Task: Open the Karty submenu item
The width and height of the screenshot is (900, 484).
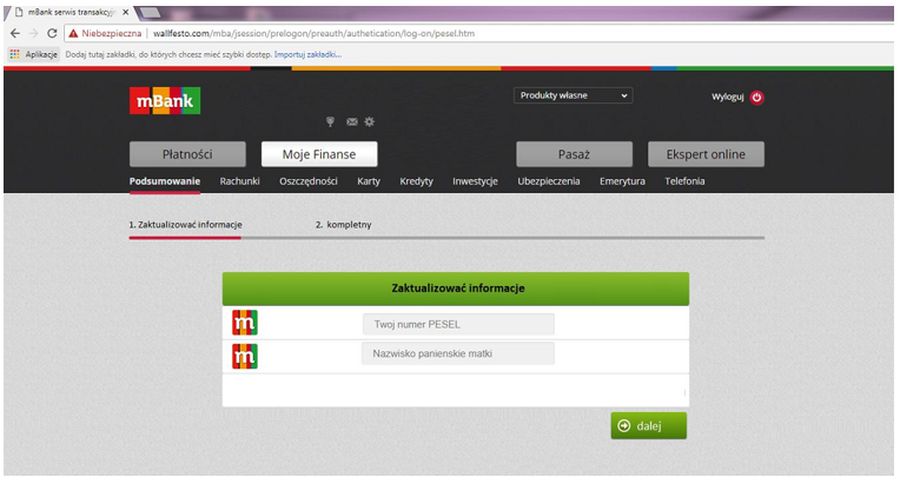Action: tap(368, 181)
